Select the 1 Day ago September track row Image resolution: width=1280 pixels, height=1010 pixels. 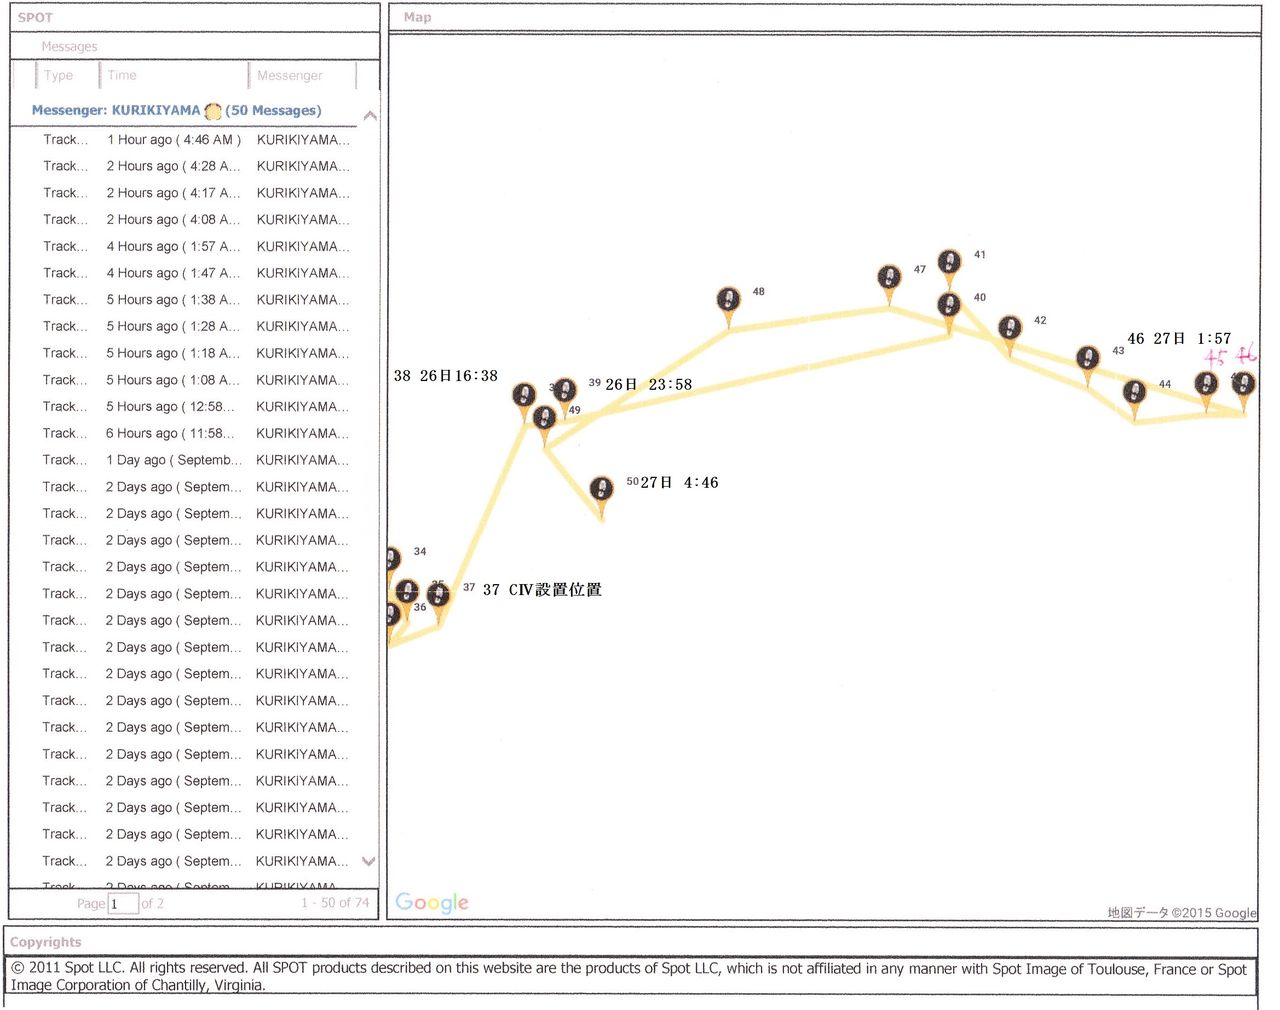(195, 460)
